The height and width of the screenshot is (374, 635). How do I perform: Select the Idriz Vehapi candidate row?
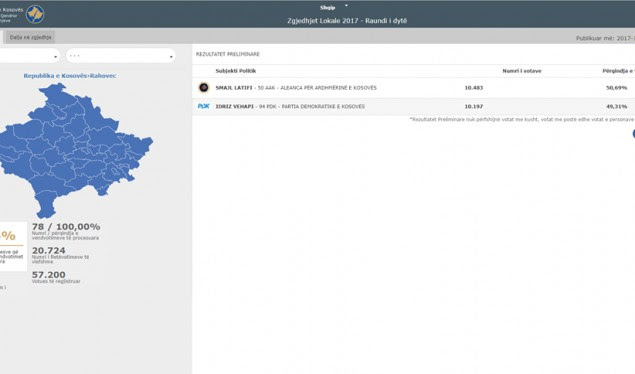pos(413,106)
